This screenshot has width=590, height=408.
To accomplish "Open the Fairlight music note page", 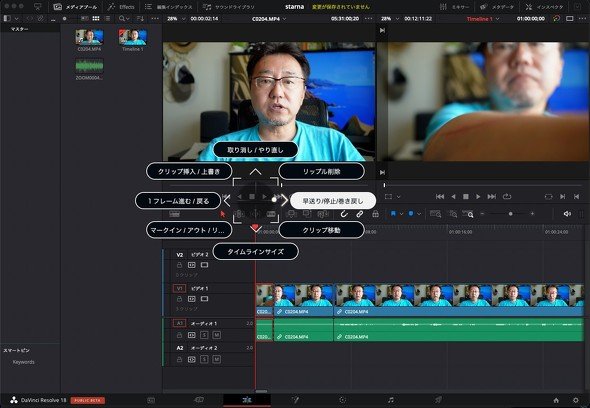I will tap(391, 400).
